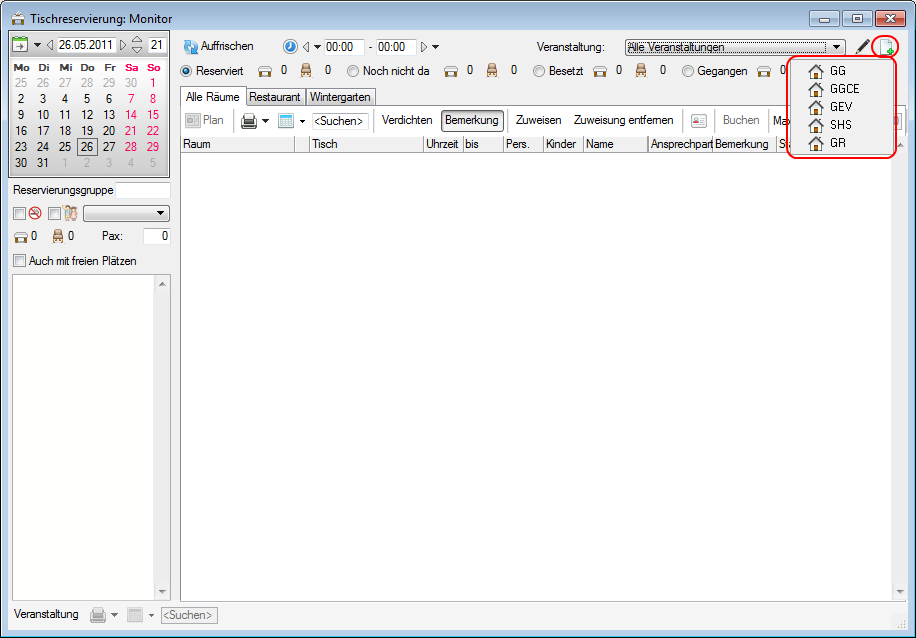Viewport: 916px width, 638px height.
Task: Click the printer icon in the room toolbar
Action: tap(249, 121)
